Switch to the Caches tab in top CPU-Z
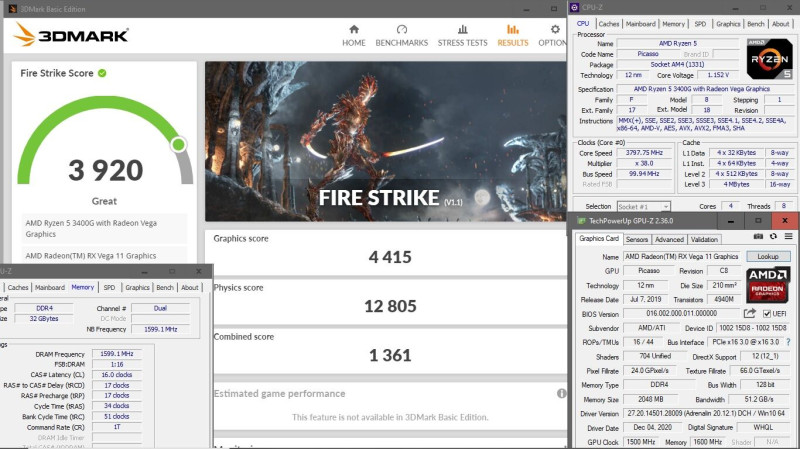This screenshot has height=449, width=800. point(609,23)
